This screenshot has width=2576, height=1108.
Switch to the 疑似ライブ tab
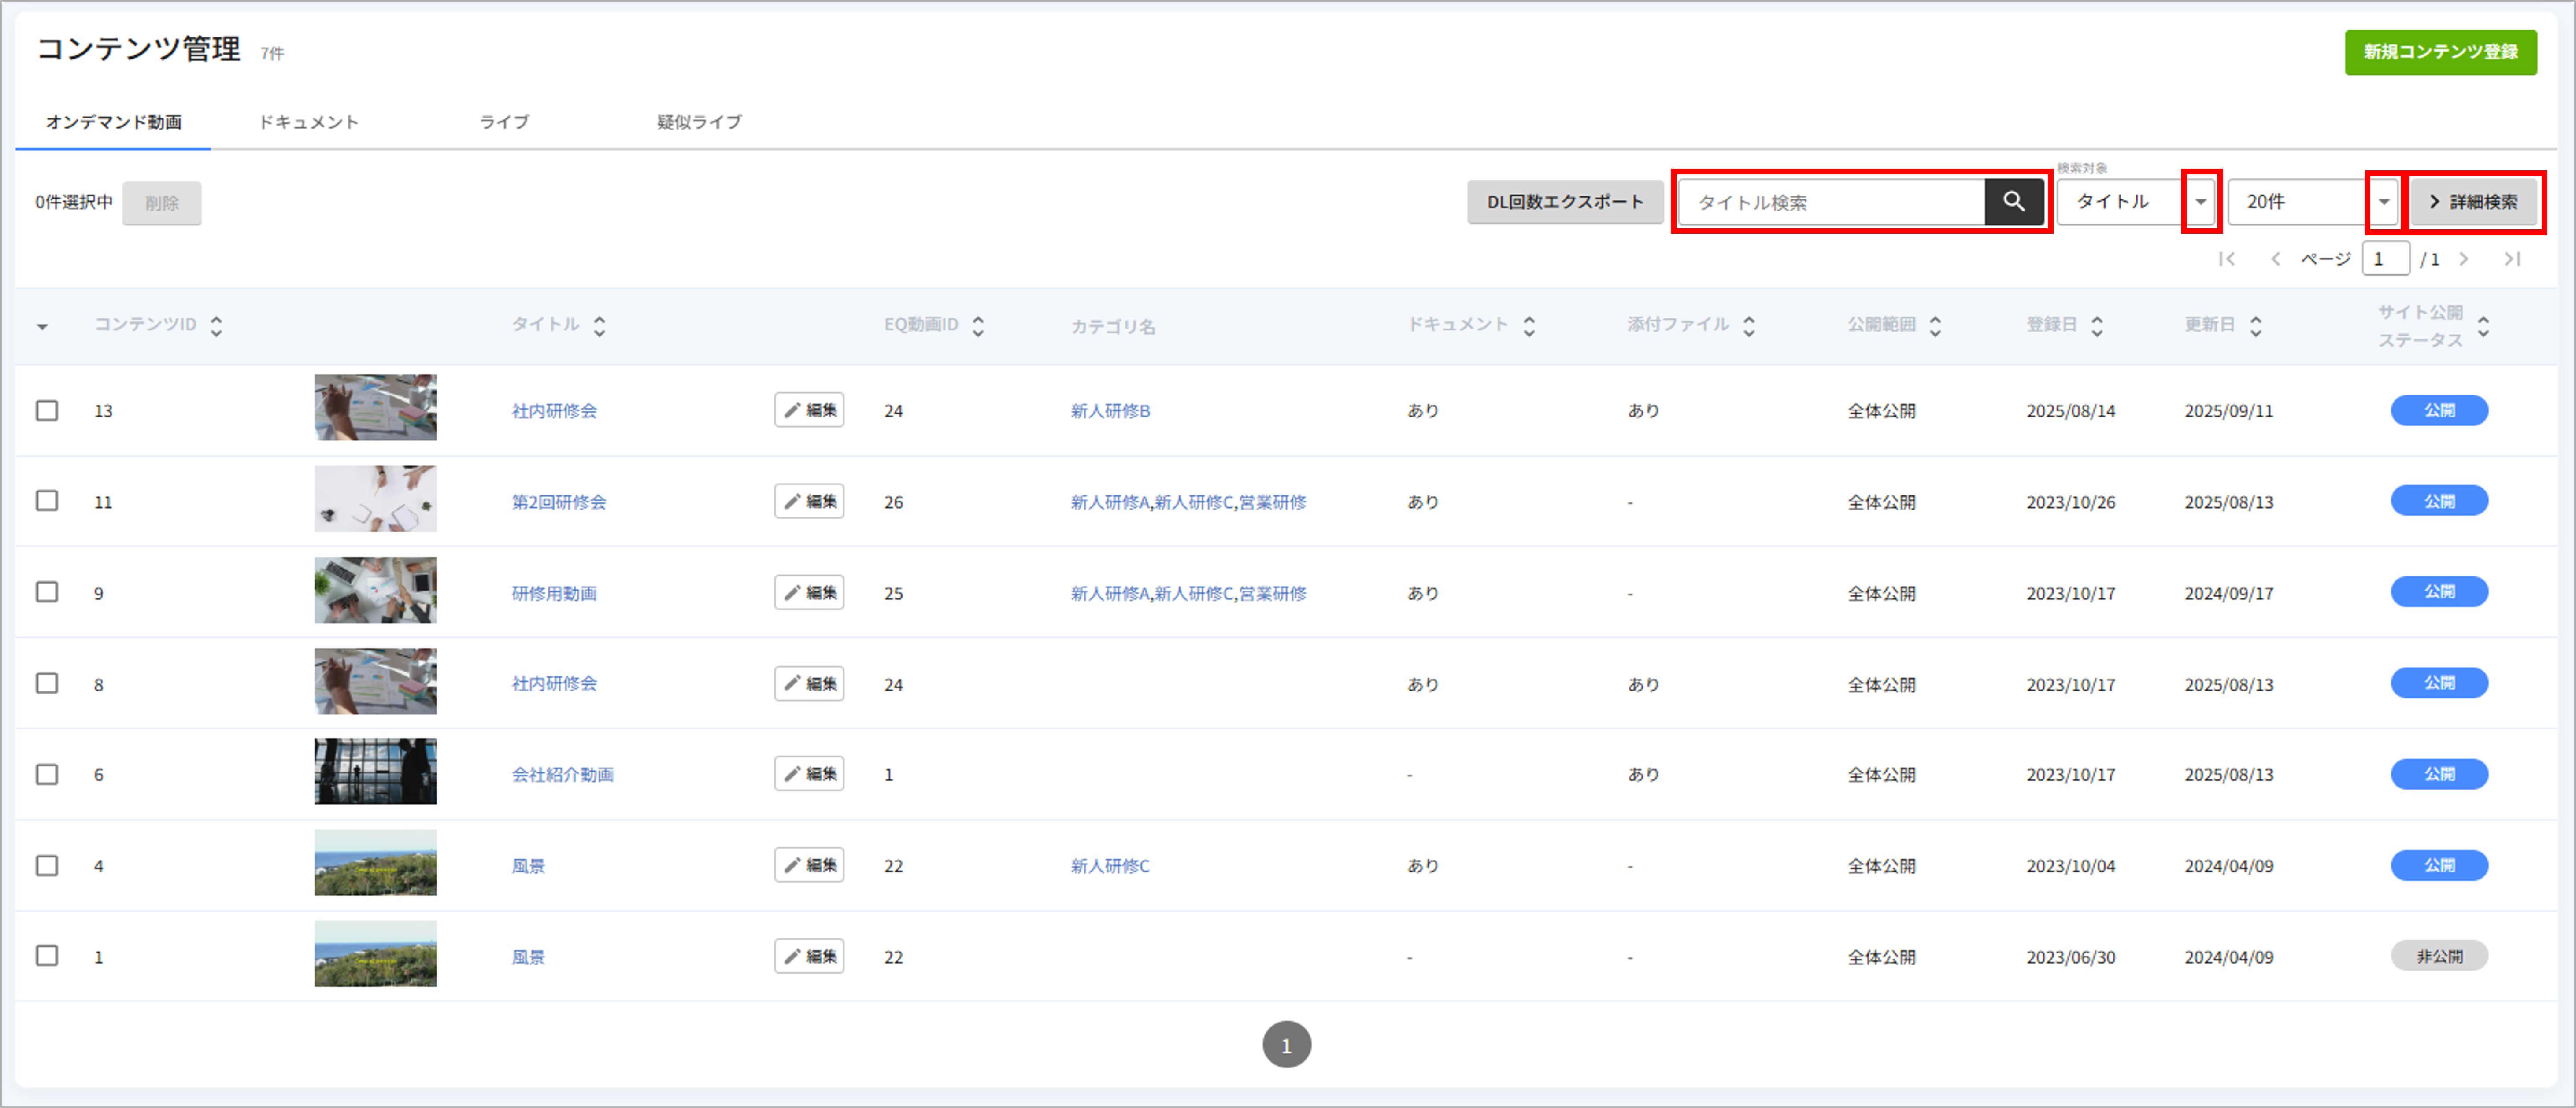[699, 122]
